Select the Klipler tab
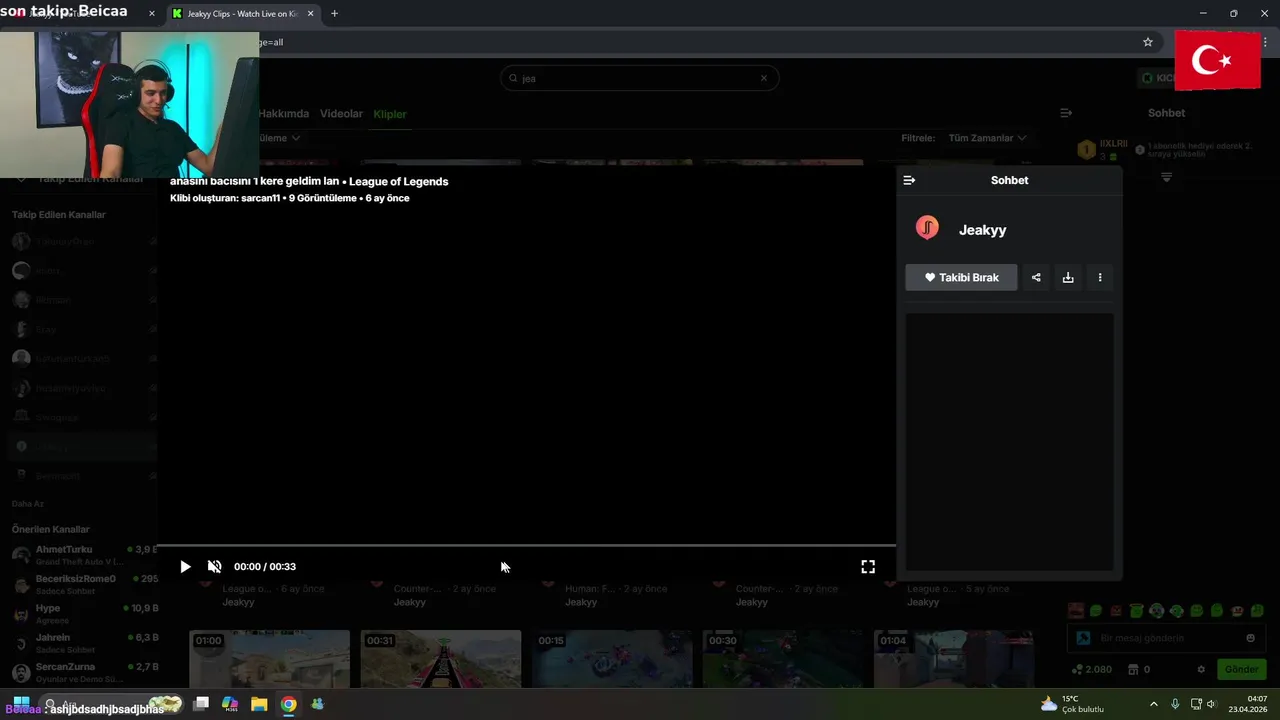The width and height of the screenshot is (1280, 720). (x=390, y=114)
